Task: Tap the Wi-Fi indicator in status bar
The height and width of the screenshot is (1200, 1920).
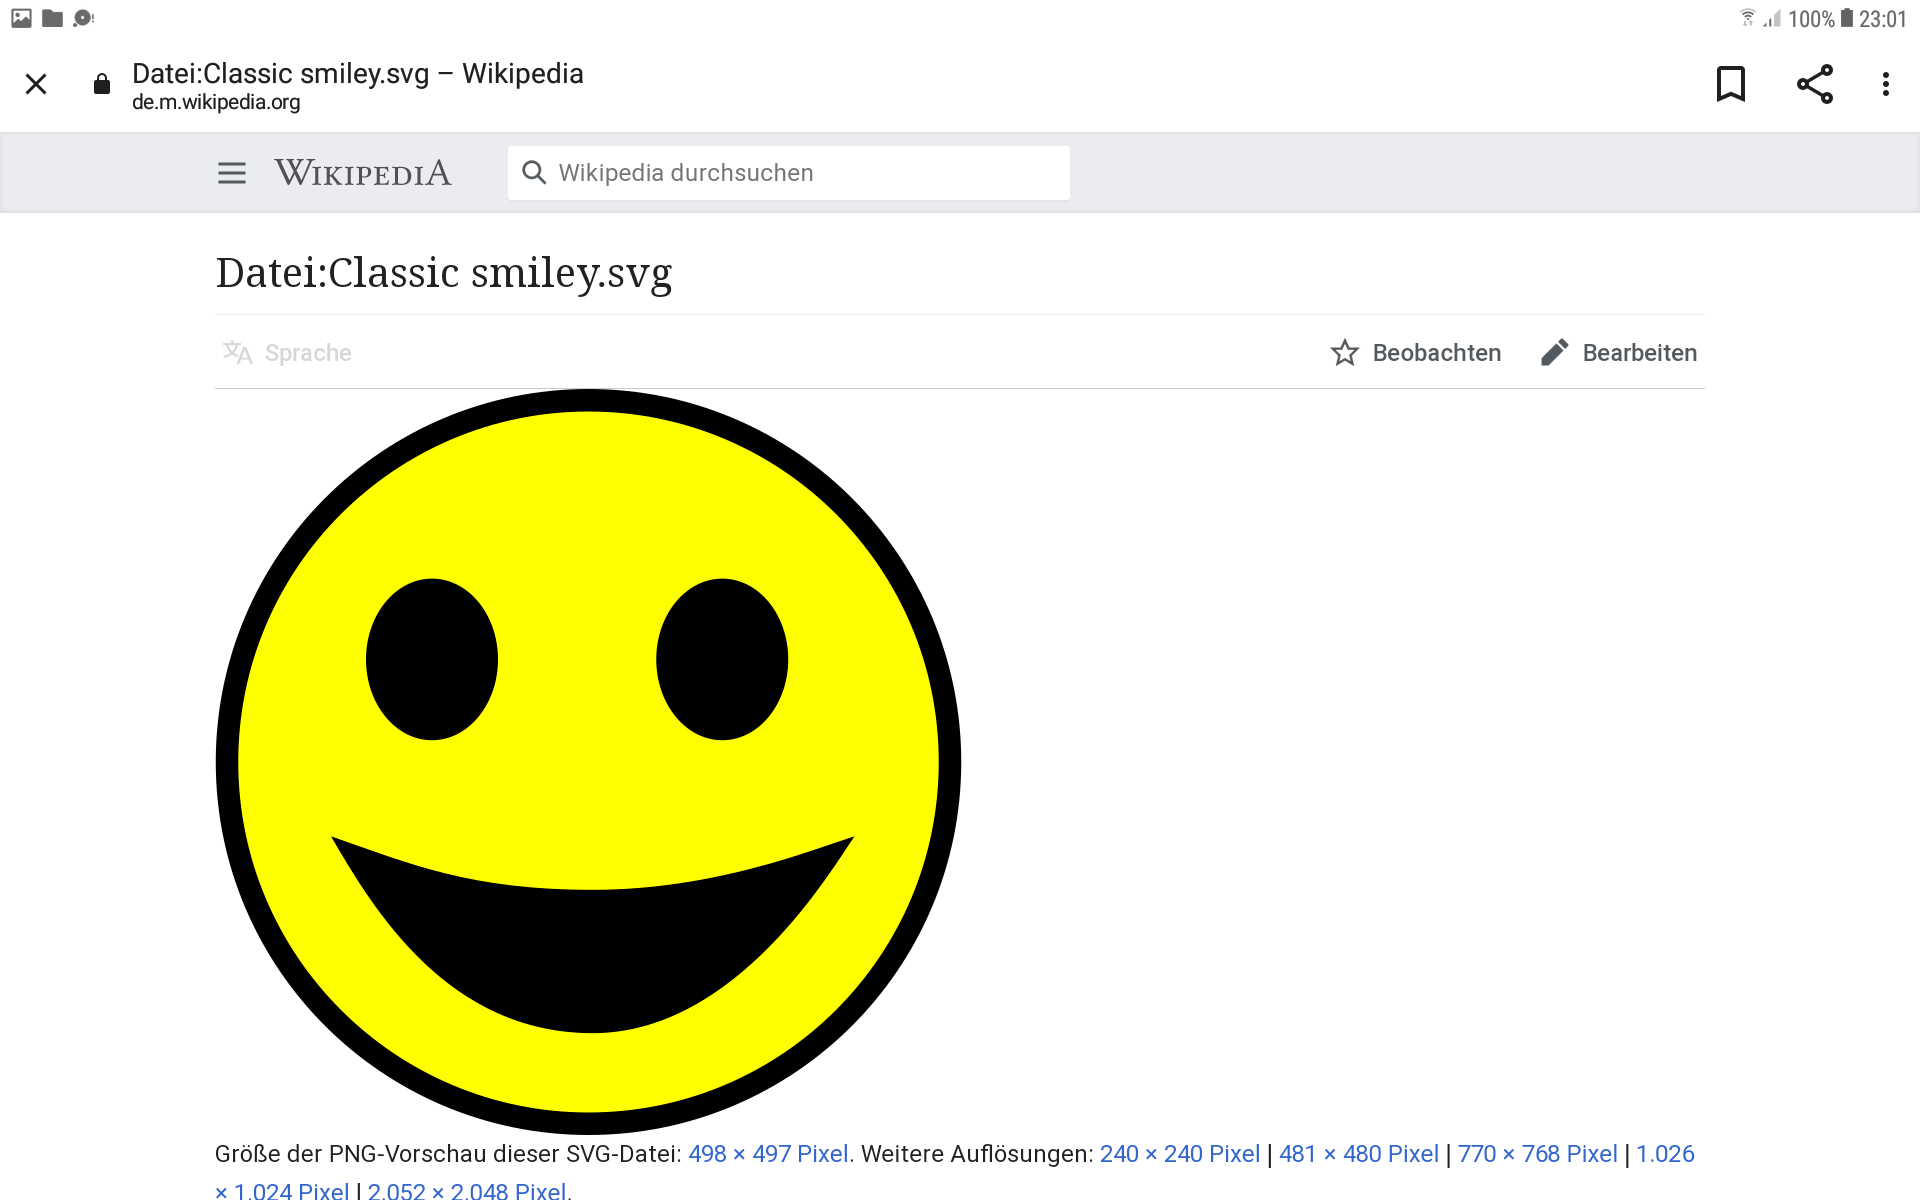Action: coord(1747,18)
